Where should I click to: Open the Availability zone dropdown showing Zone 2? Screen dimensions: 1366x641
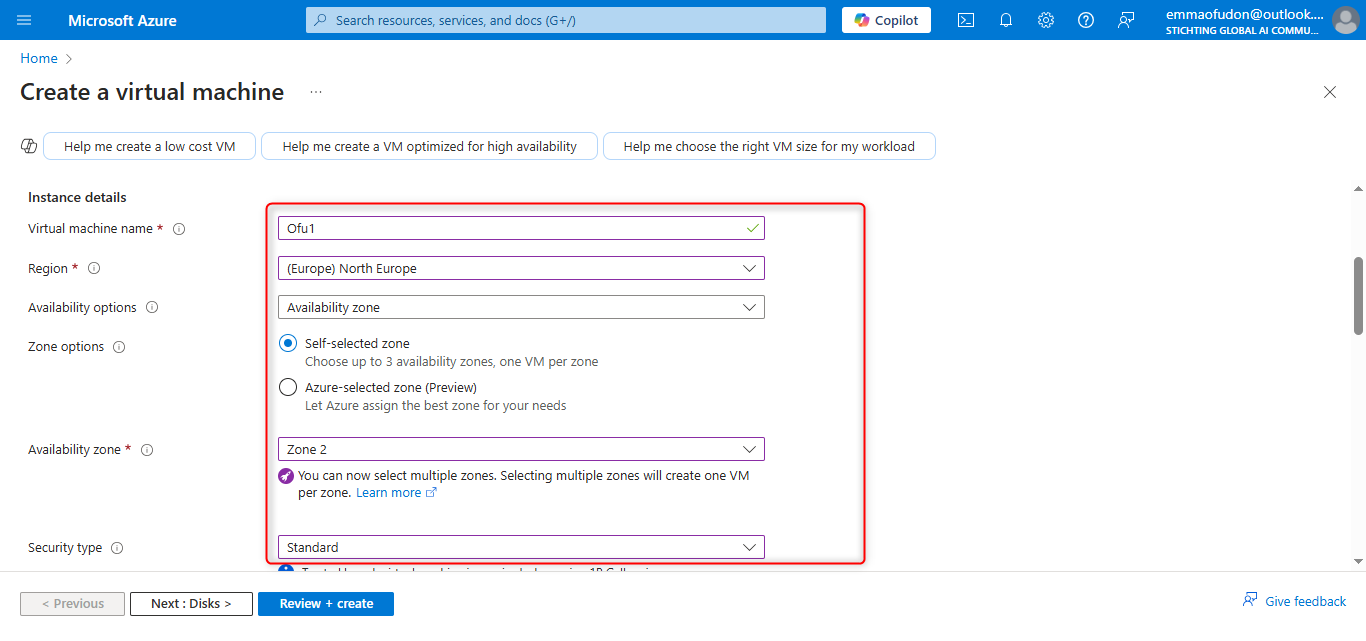pyautogui.click(x=521, y=449)
